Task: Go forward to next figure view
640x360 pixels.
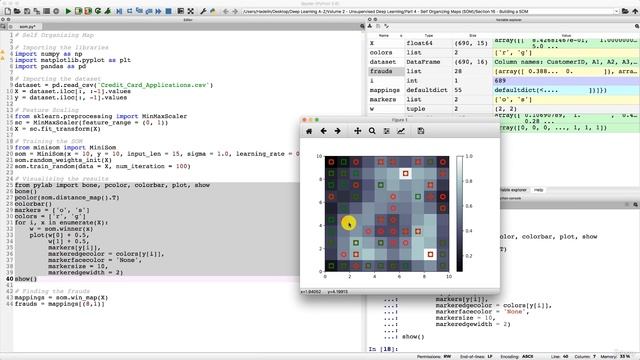Action: pyautogui.click(x=338, y=131)
